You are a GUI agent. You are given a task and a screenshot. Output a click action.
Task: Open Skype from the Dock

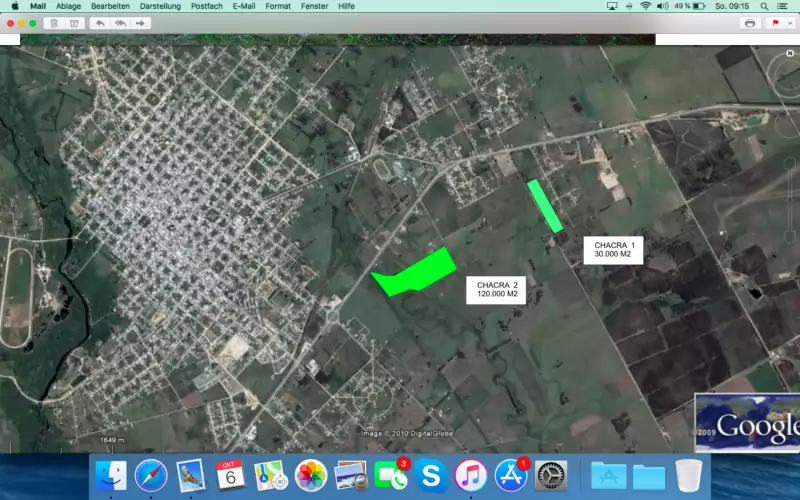point(430,474)
